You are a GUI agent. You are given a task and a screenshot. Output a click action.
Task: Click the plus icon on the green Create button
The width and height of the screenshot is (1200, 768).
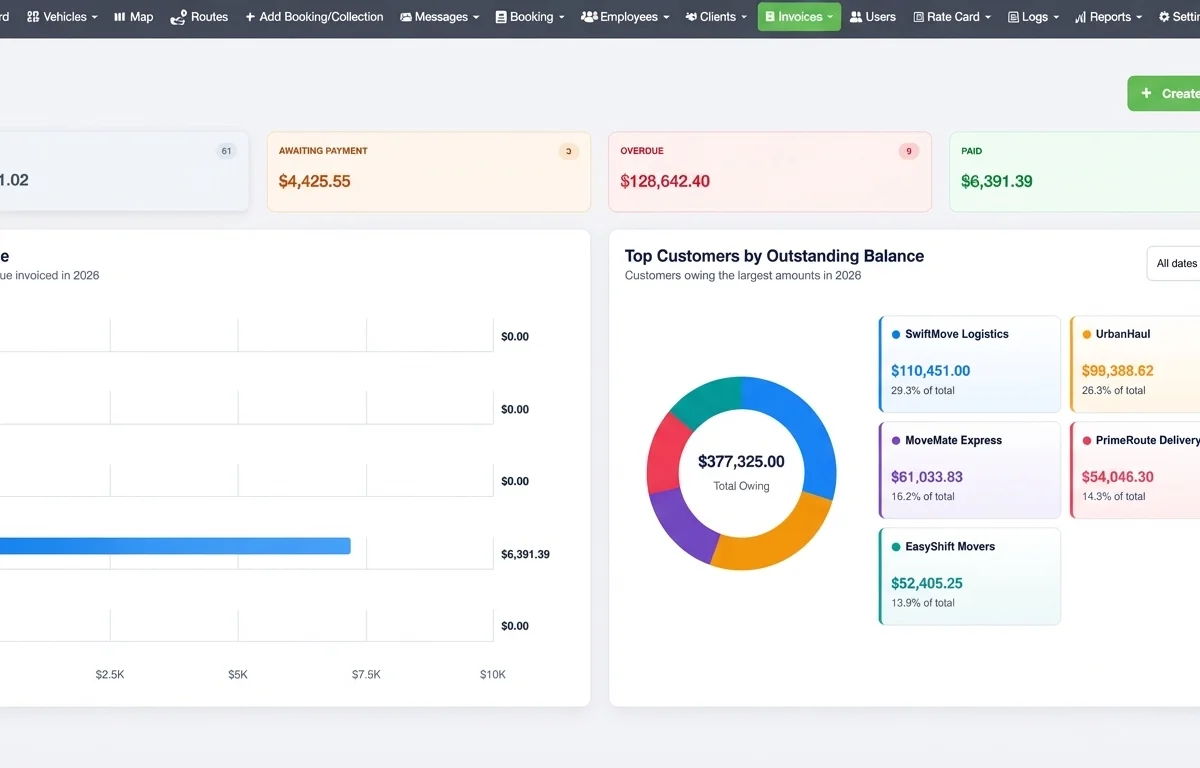click(x=1146, y=93)
